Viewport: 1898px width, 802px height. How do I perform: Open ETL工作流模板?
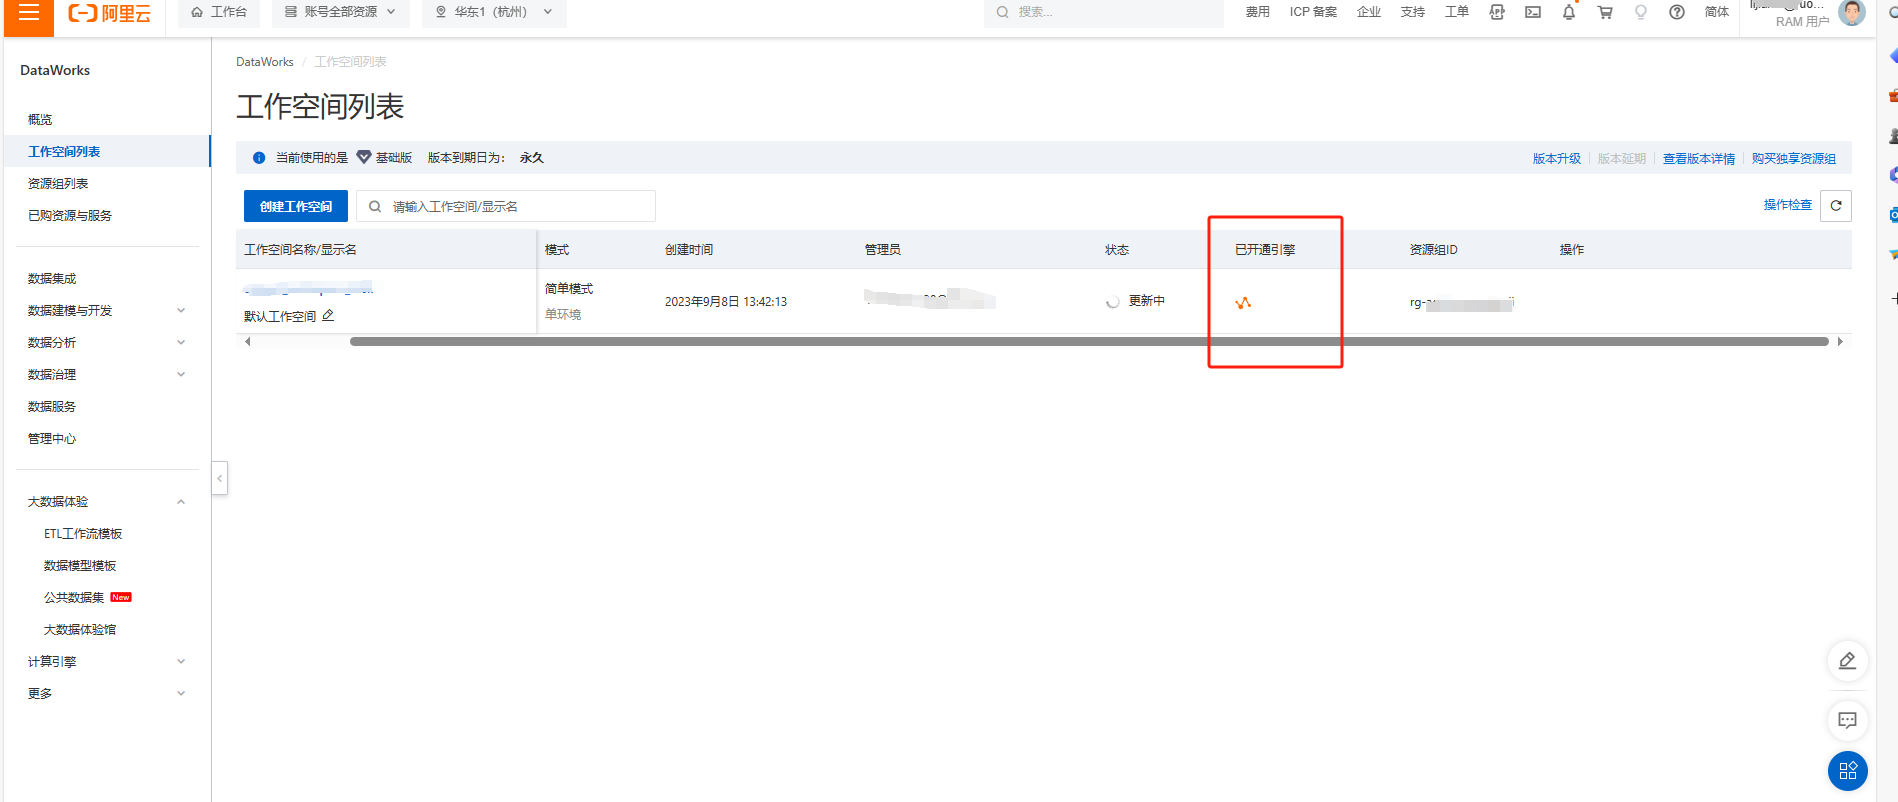tap(83, 534)
